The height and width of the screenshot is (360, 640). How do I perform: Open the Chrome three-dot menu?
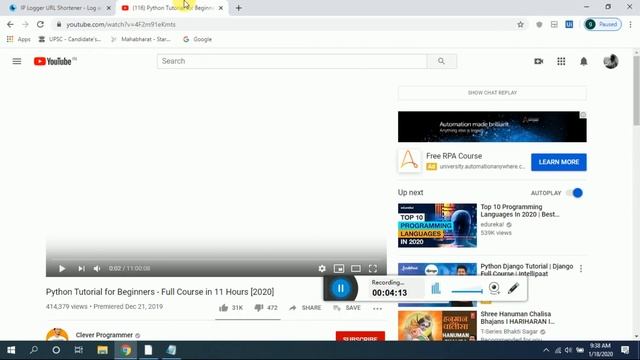point(631,24)
